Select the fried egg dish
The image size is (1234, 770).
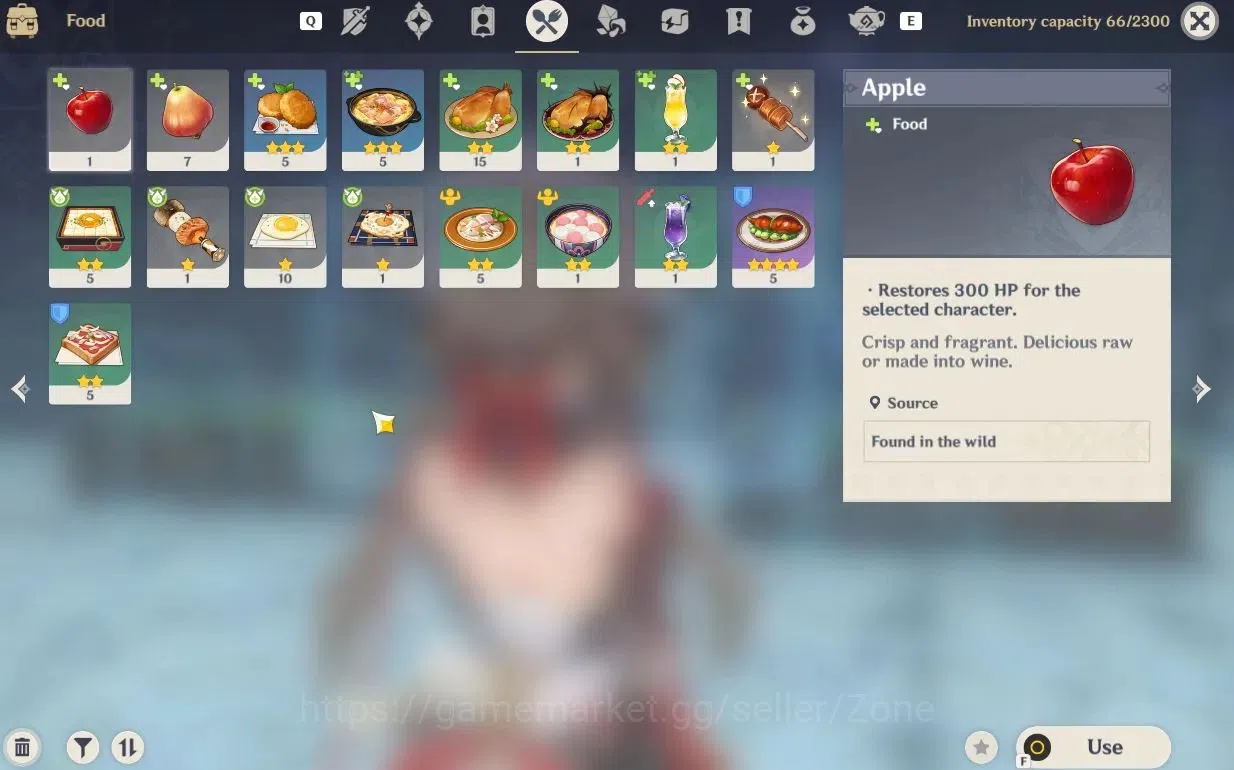(285, 237)
